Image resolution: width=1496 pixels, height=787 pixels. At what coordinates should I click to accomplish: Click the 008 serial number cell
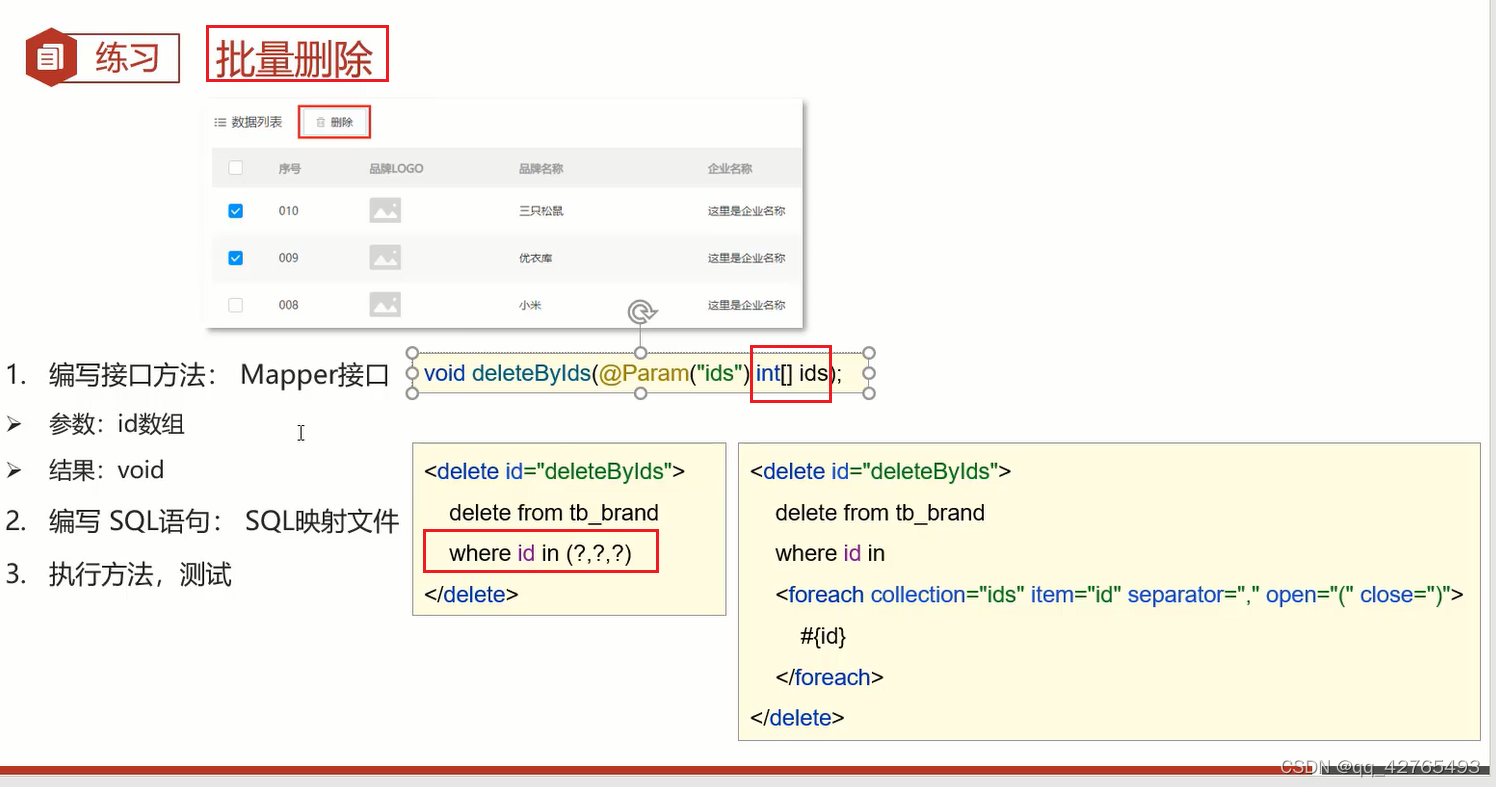pyautogui.click(x=289, y=305)
